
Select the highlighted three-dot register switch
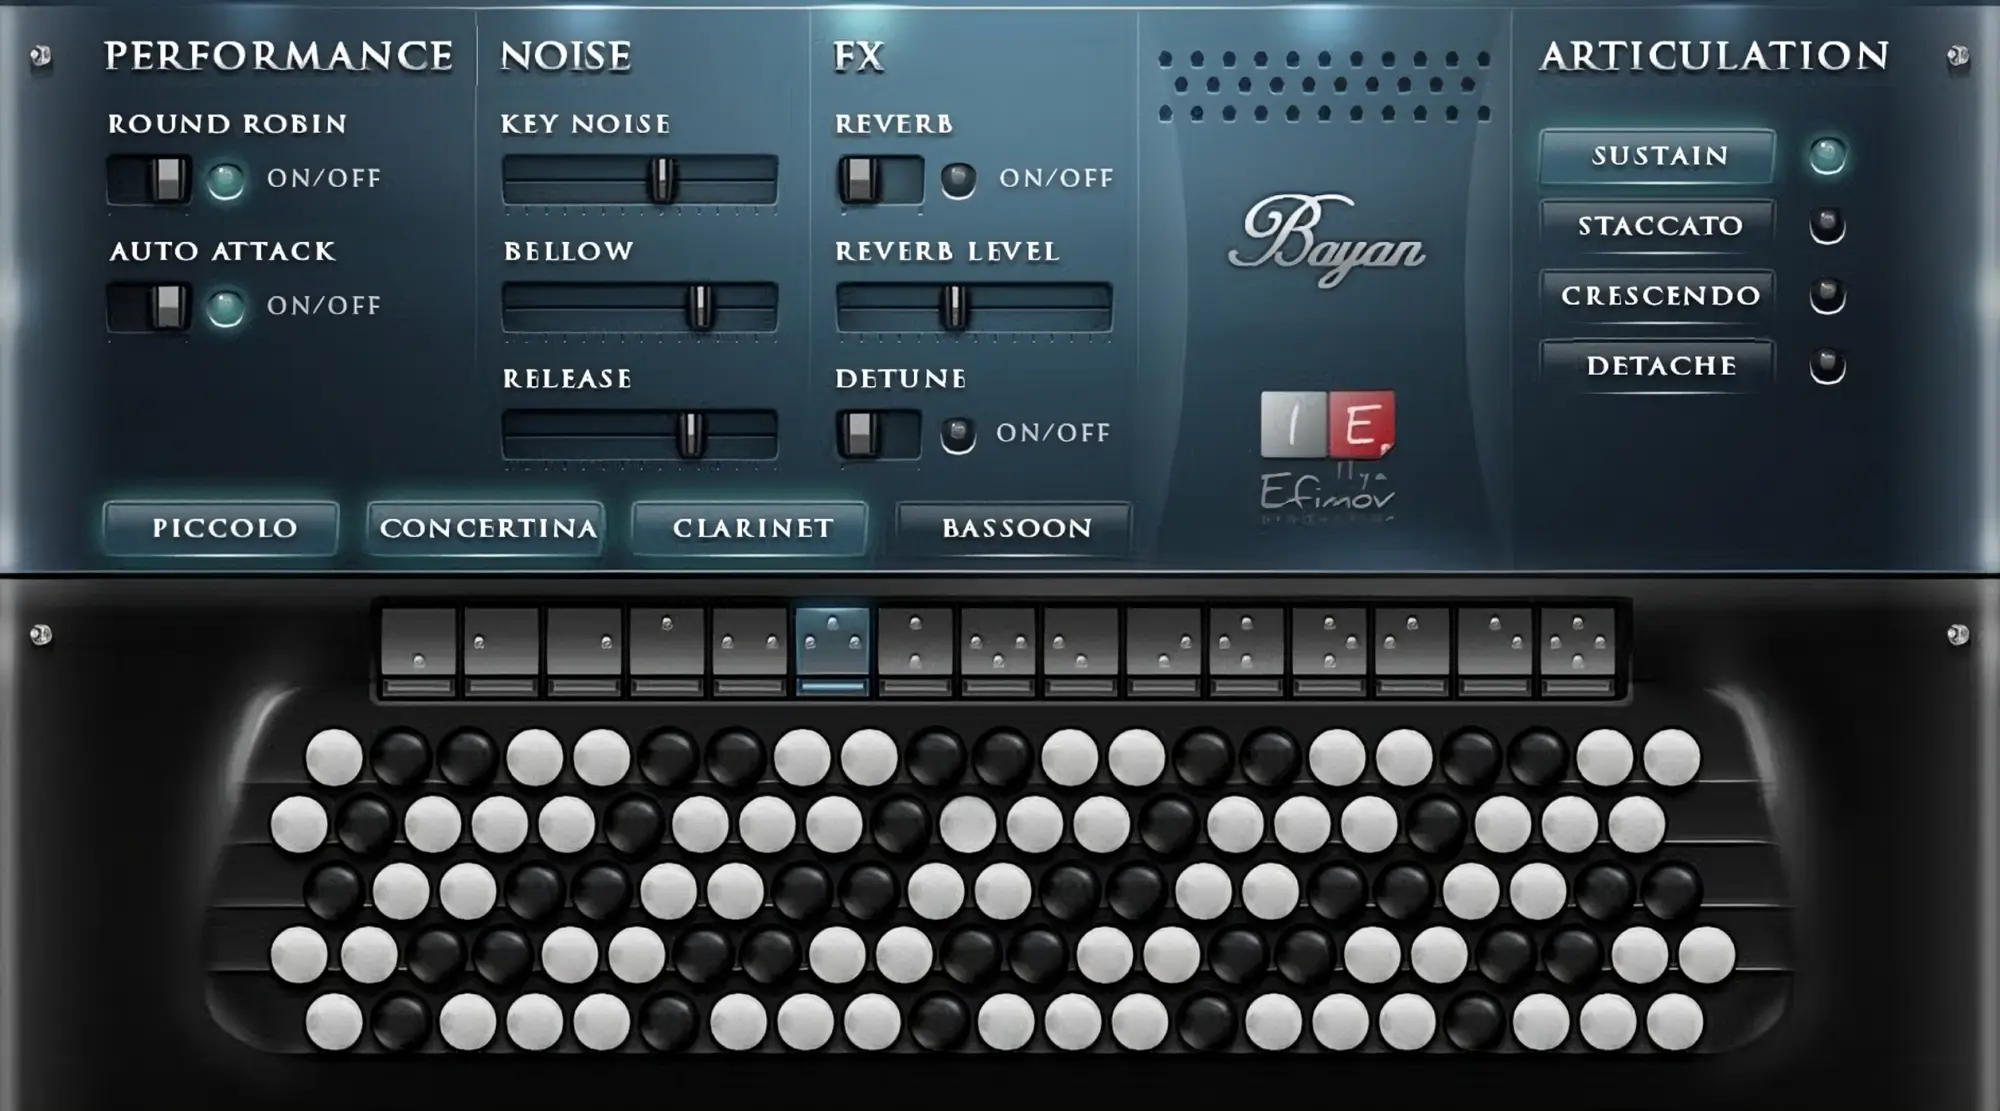[x=832, y=642]
